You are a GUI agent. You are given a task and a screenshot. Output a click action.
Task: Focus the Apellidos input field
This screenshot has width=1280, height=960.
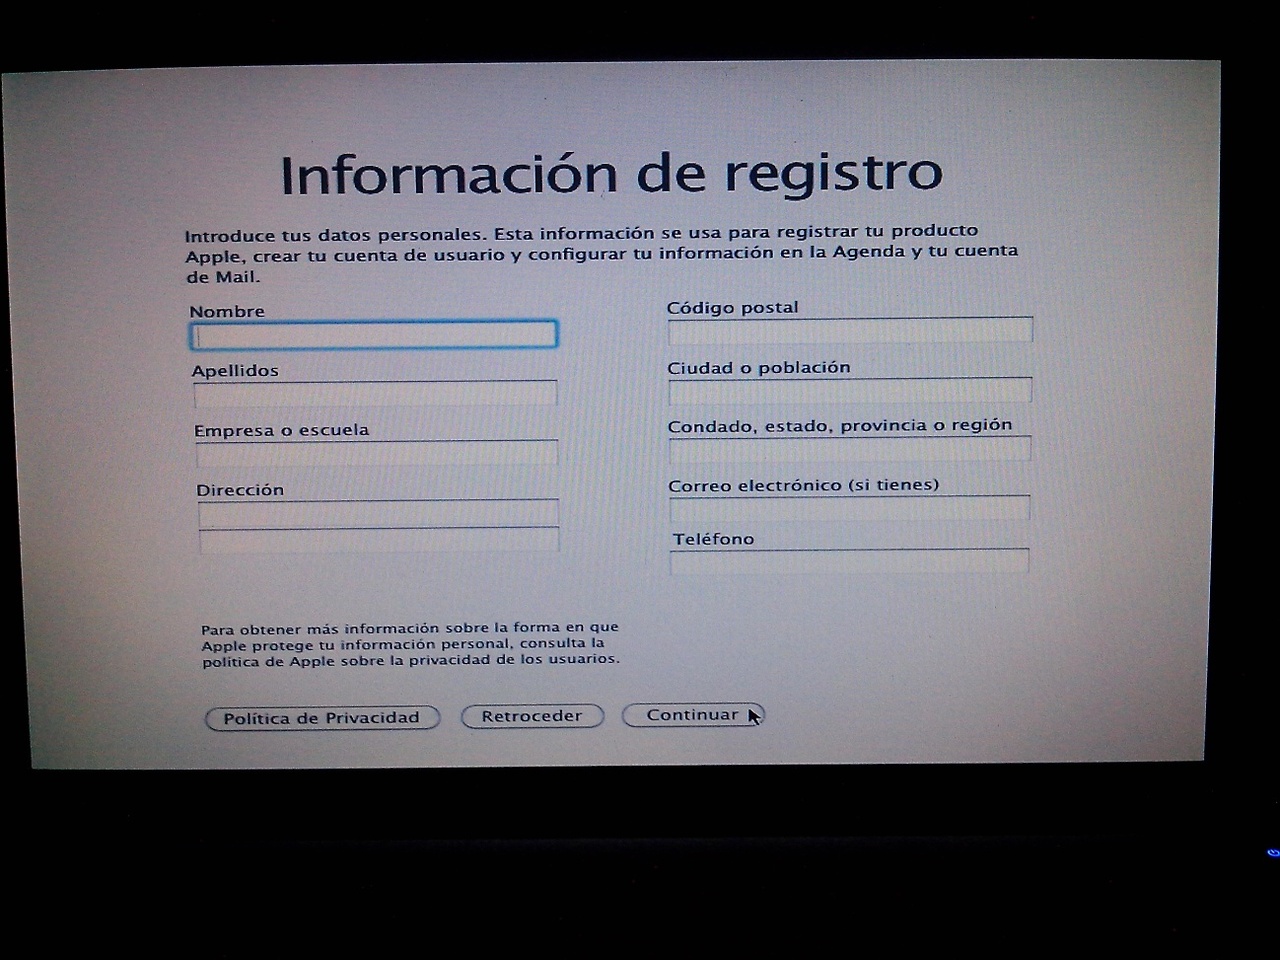(x=375, y=393)
